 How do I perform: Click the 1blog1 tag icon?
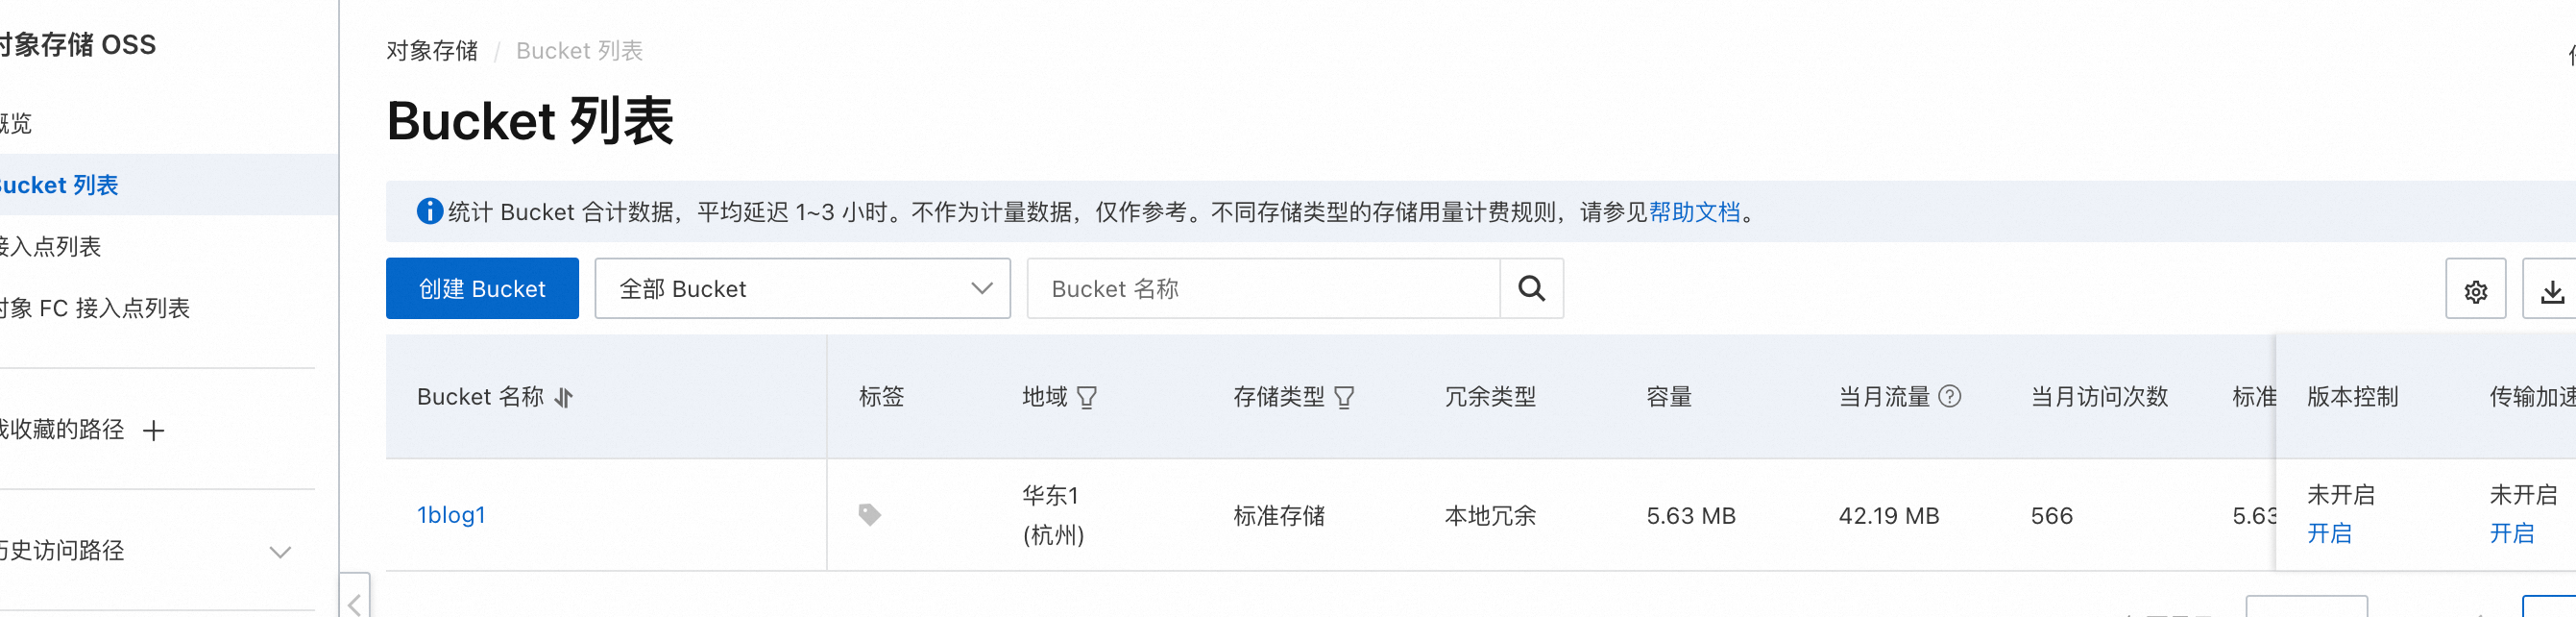869,515
